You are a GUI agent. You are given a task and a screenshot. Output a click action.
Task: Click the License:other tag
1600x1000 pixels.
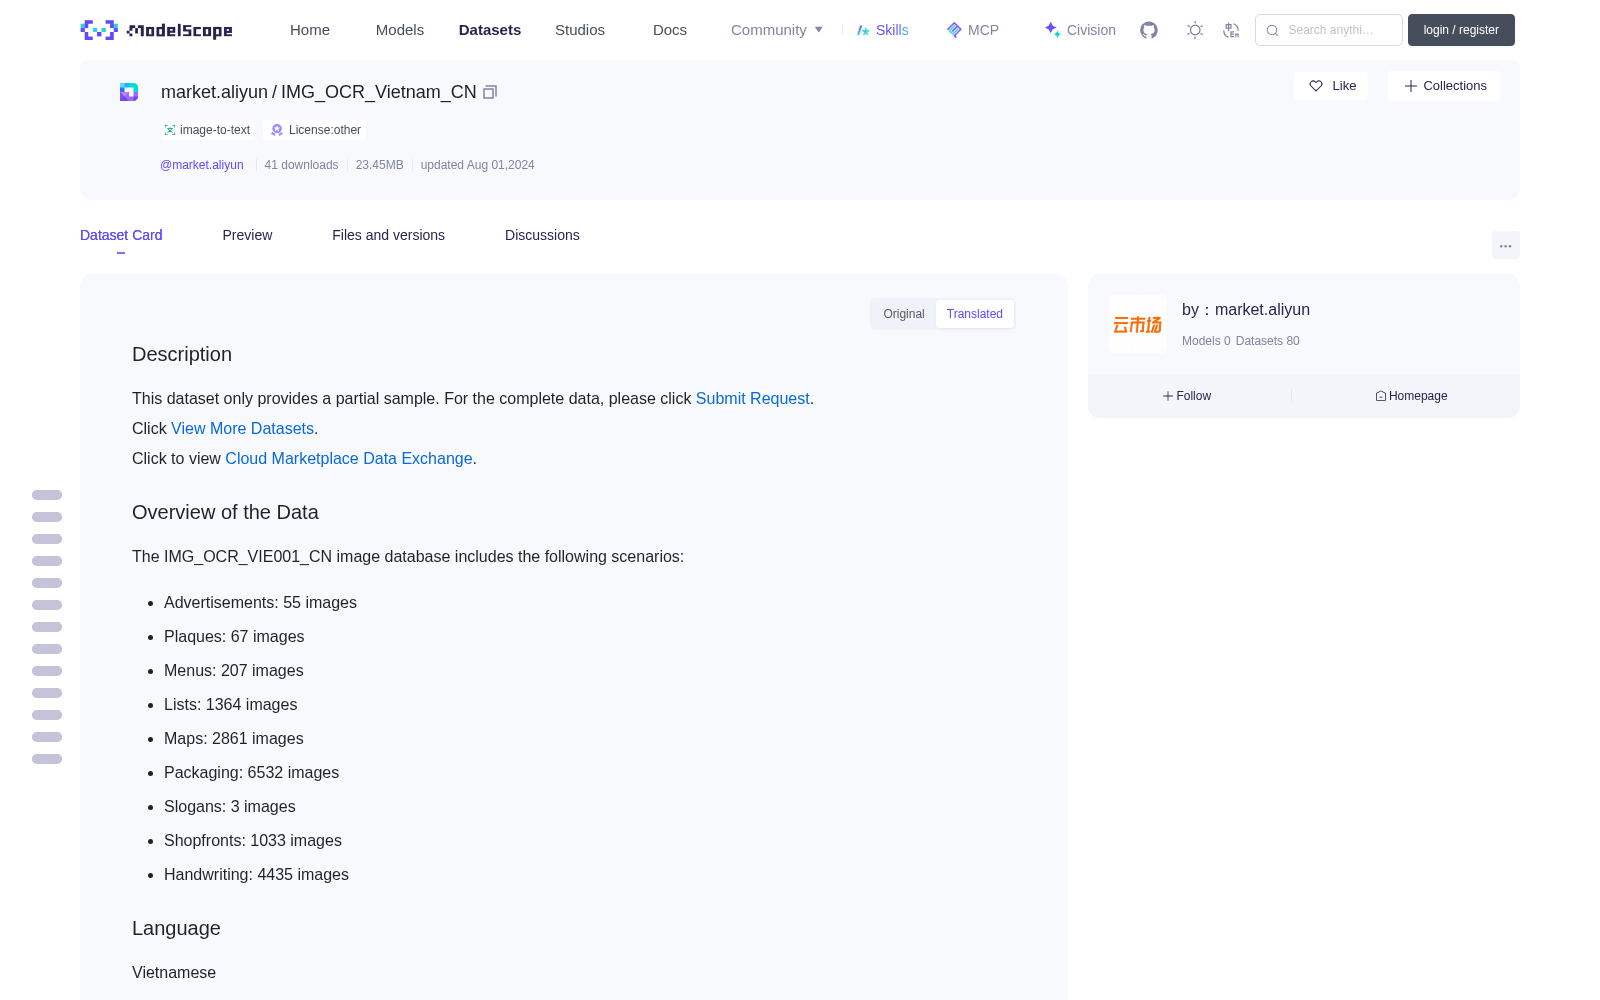pyautogui.click(x=316, y=130)
